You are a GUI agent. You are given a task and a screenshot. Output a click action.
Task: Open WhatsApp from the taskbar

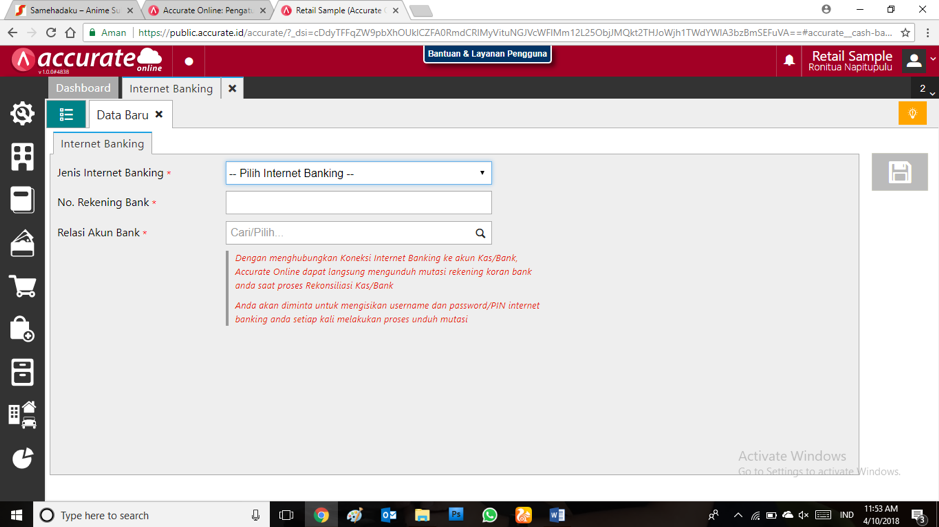pyautogui.click(x=489, y=515)
